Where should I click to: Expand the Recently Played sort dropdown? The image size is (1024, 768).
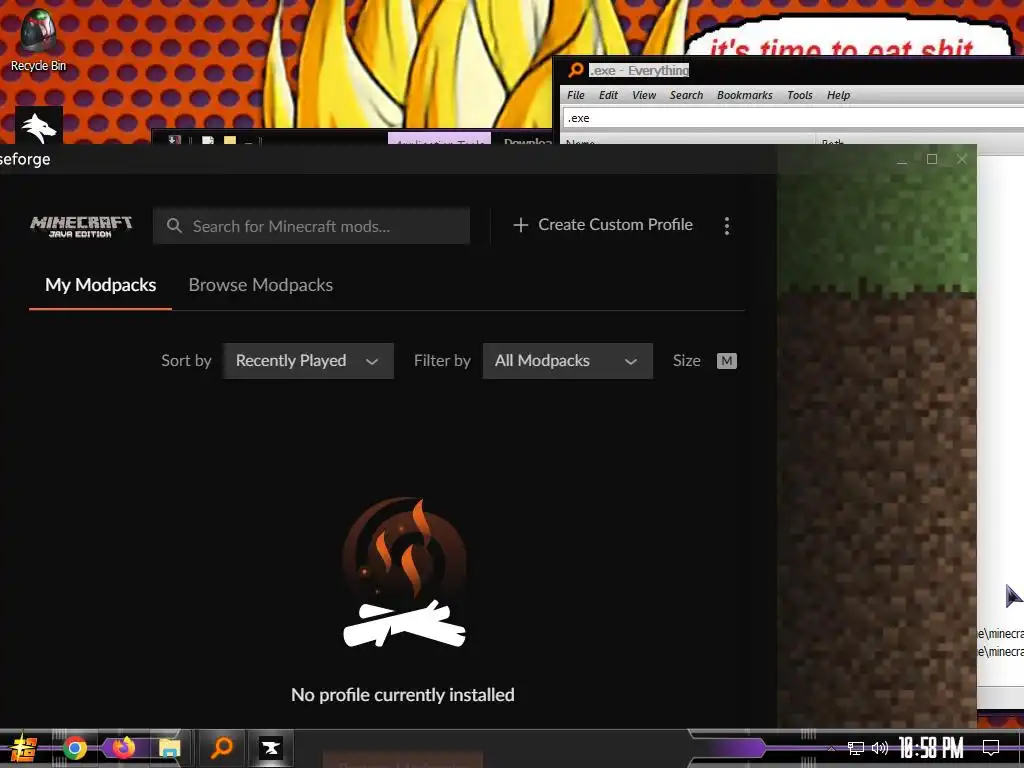[308, 360]
